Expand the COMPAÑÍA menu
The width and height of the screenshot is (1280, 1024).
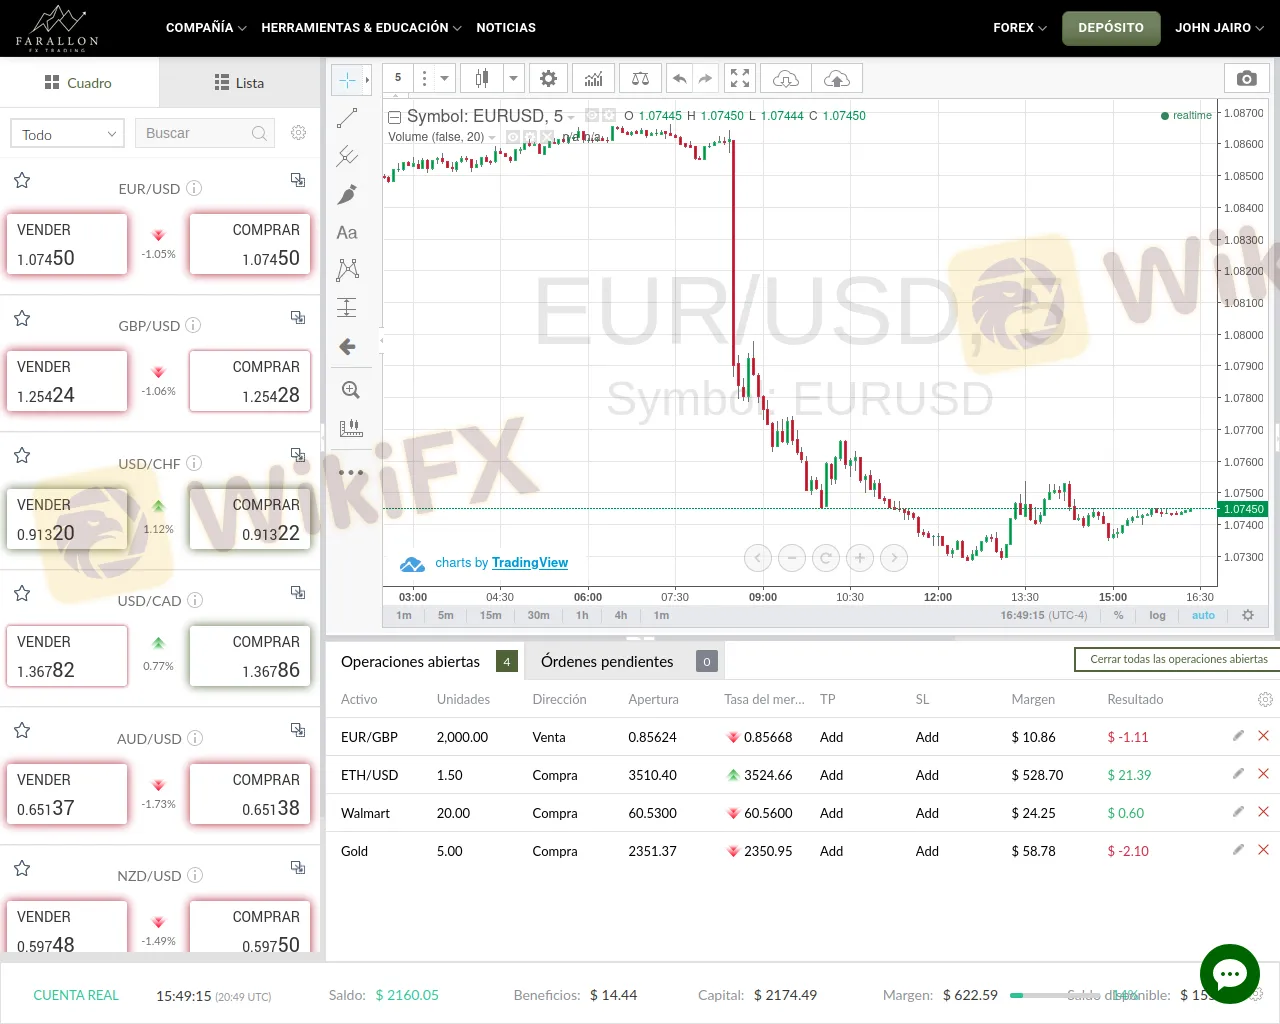coord(206,28)
